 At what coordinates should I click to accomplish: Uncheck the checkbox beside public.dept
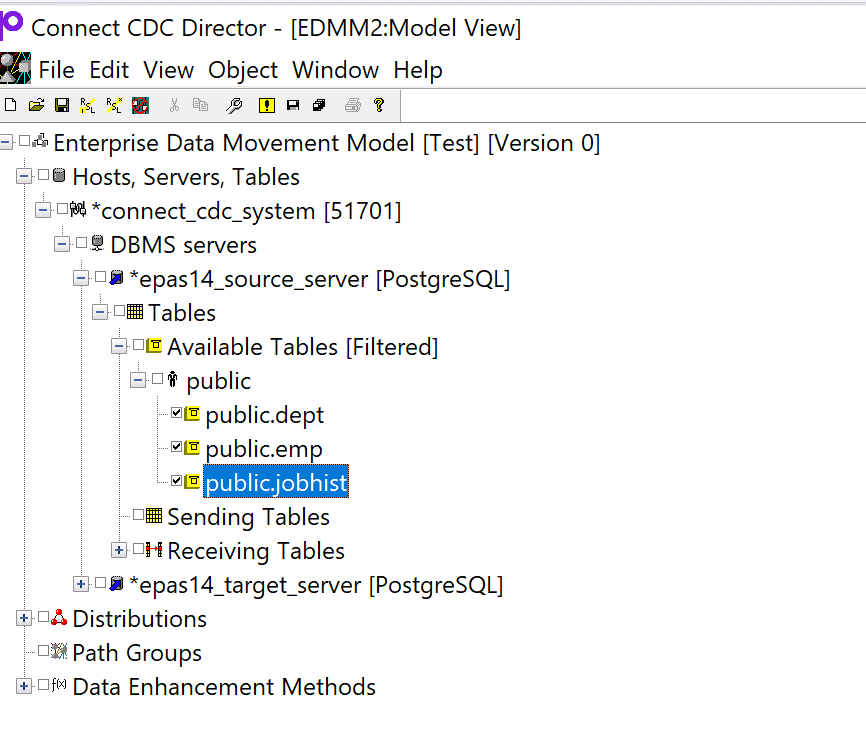tap(178, 413)
